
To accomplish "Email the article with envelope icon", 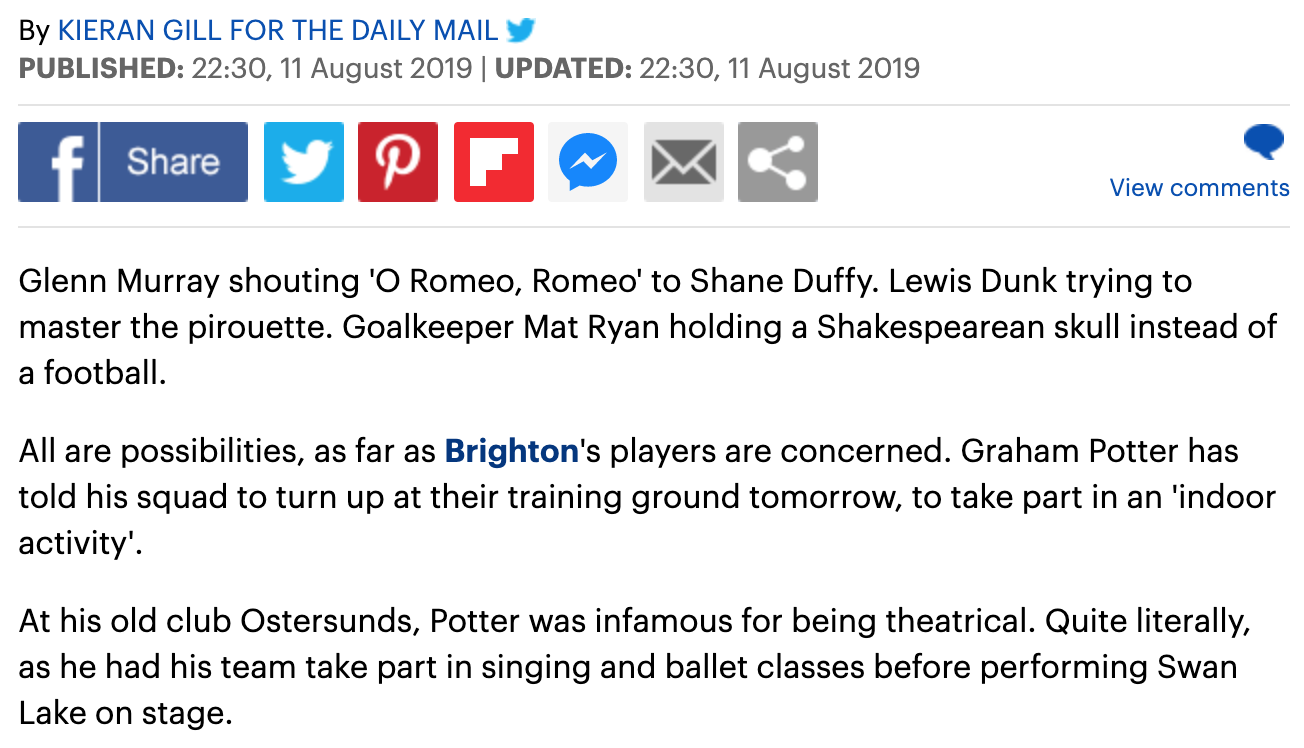I will tap(684, 162).
